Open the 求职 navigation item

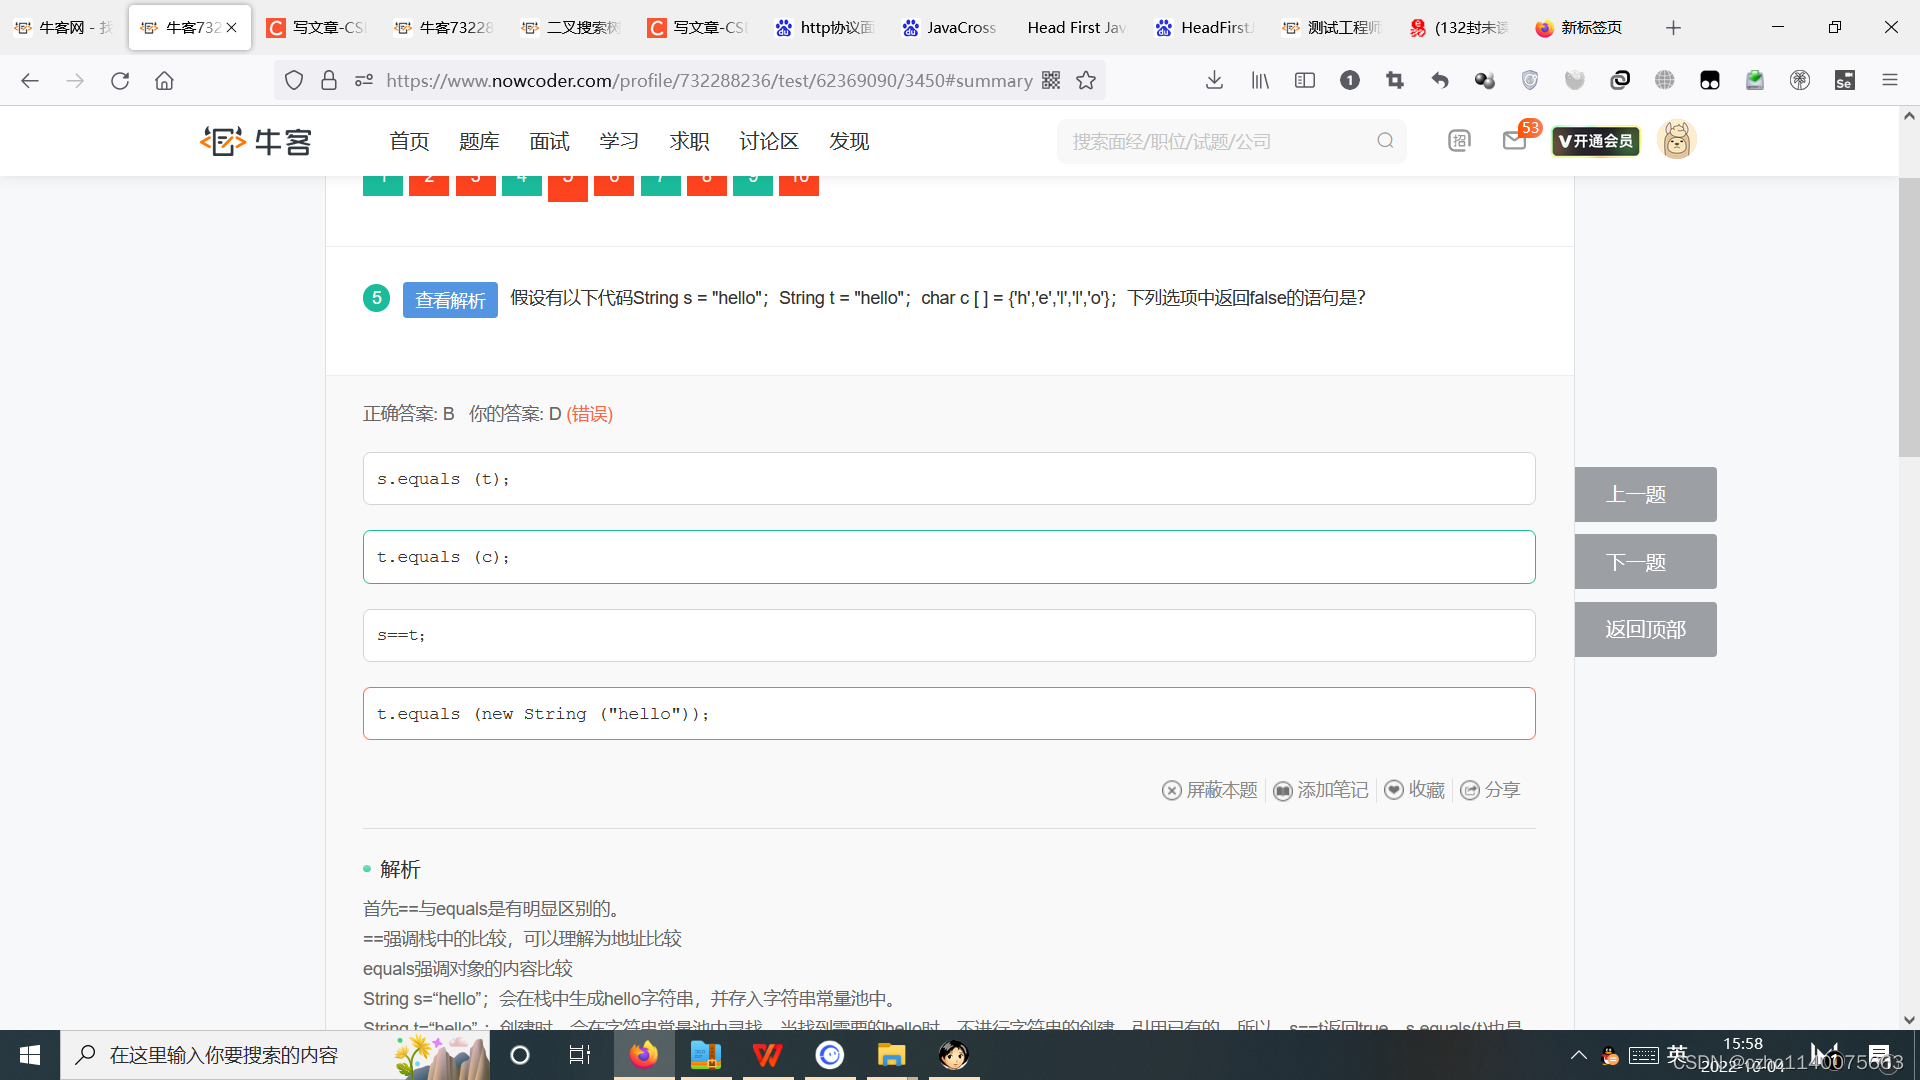click(689, 141)
